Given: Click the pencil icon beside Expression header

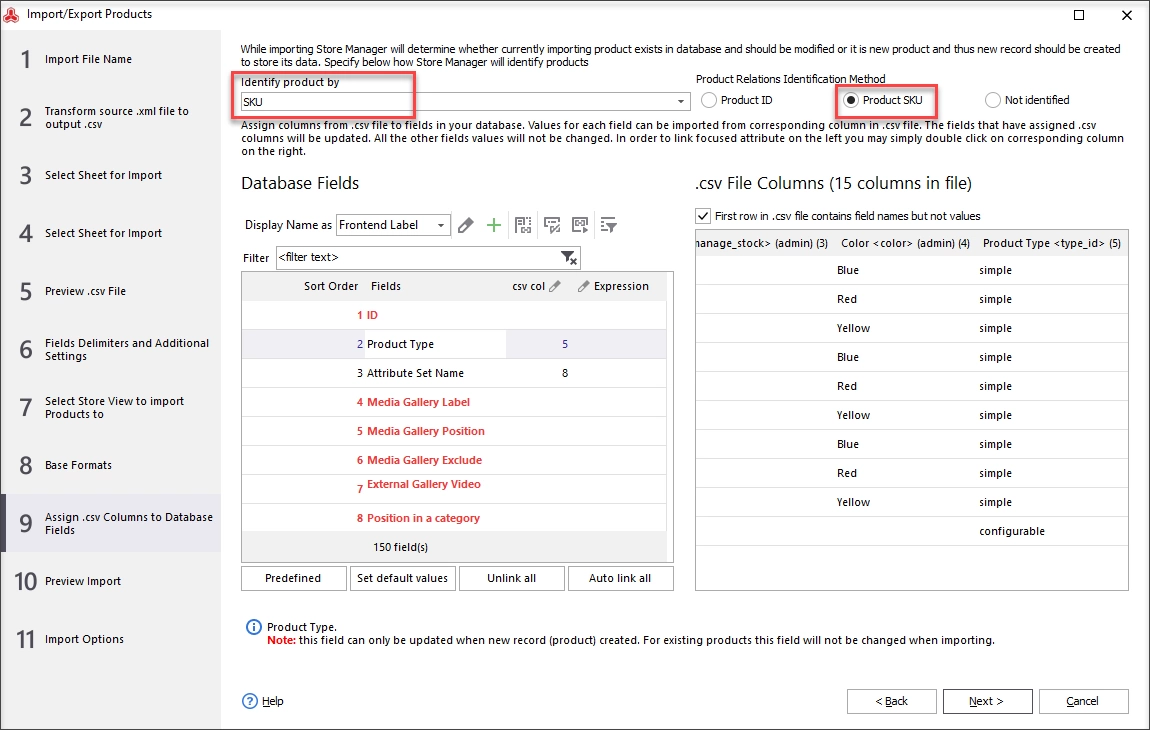Looking at the screenshot, I should tap(583, 286).
